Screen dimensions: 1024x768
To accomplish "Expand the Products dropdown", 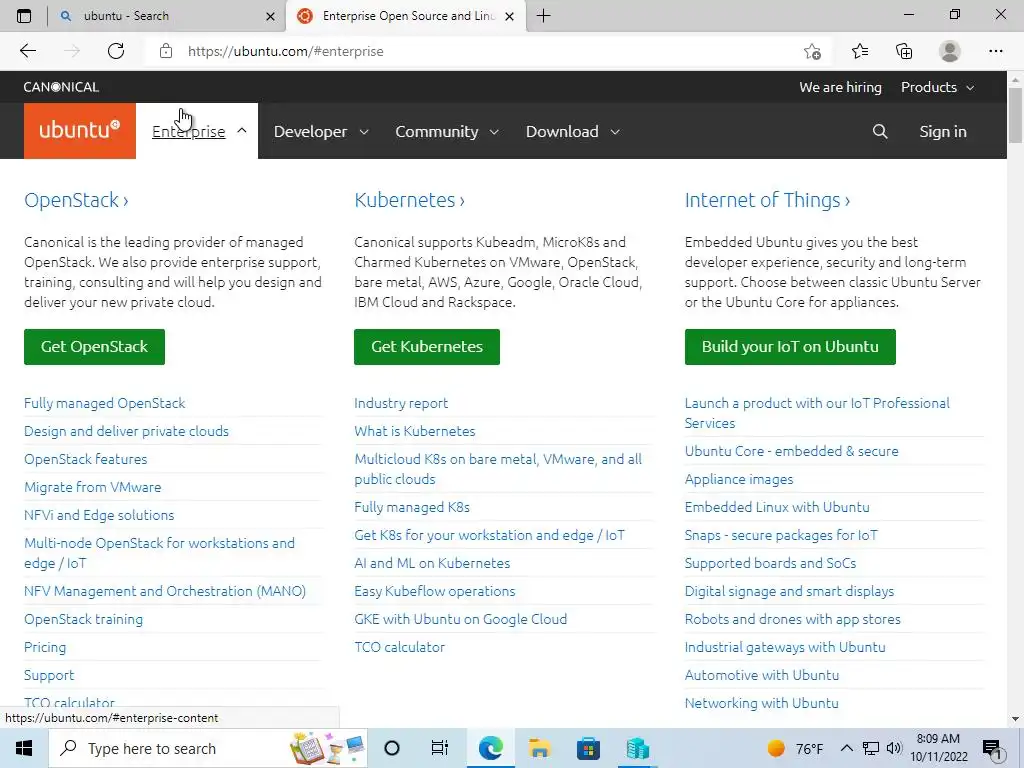I will pyautogui.click(x=937, y=87).
